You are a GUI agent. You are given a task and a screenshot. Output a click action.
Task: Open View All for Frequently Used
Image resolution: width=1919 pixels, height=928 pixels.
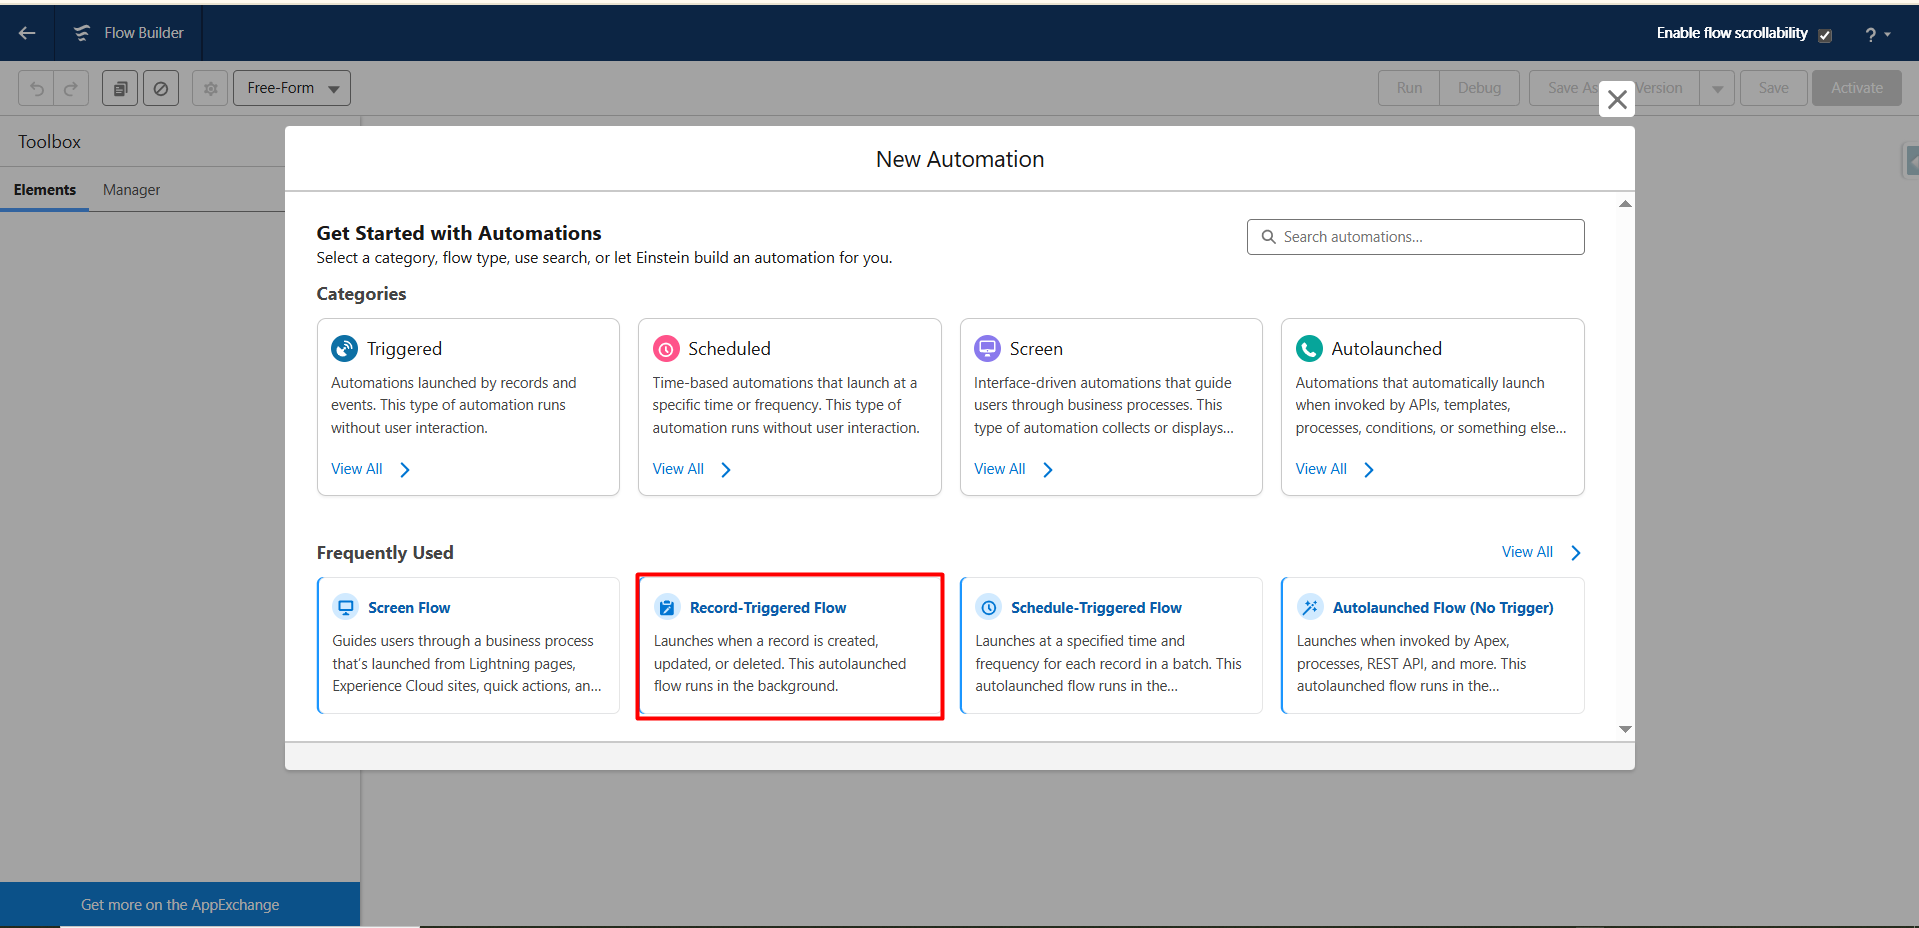[1527, 552]
